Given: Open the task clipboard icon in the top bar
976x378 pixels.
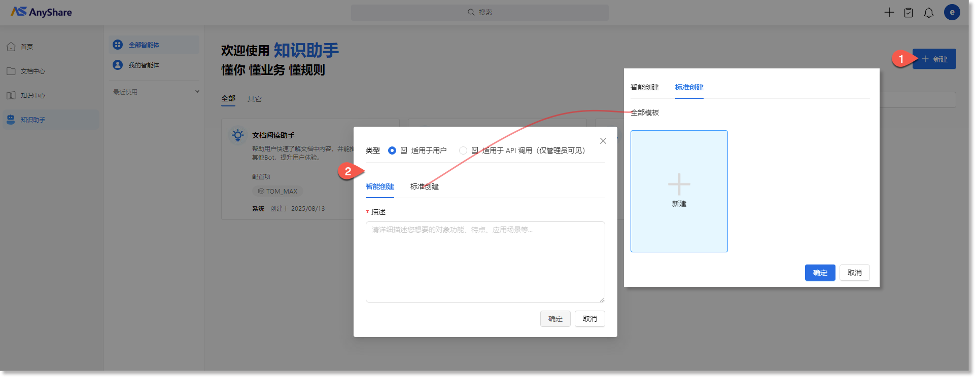Looking at the screenshot, I should point(908,12).
